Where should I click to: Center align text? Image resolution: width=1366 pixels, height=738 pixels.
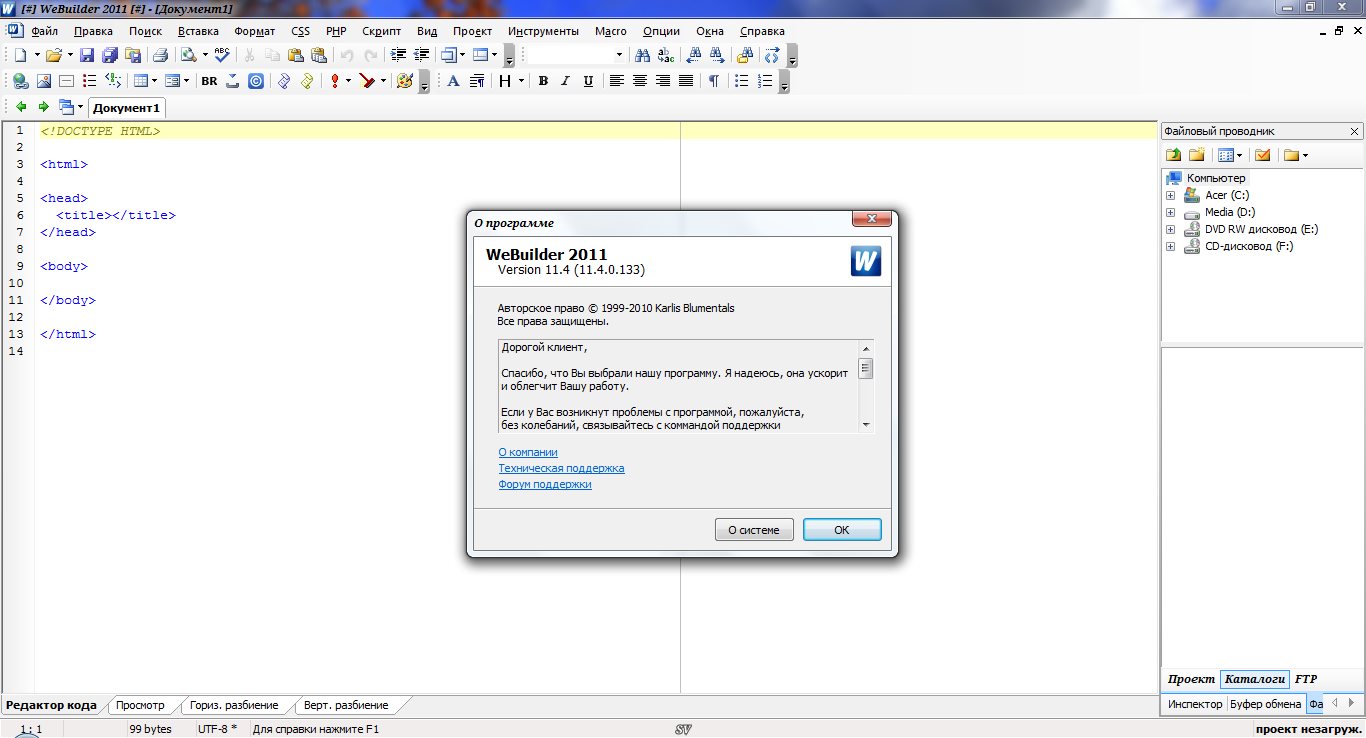click(640, 81)
